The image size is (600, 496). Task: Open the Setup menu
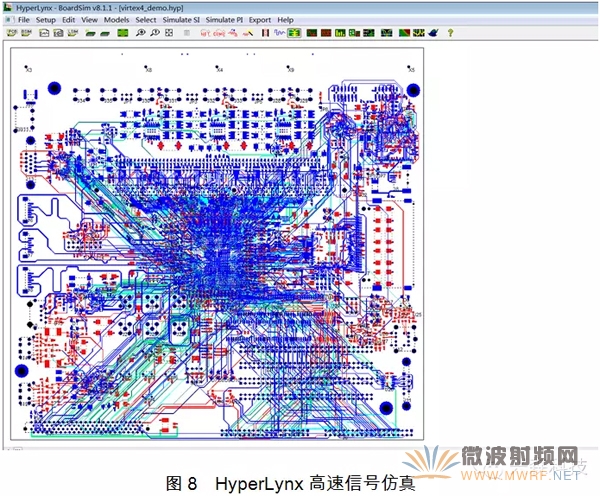pos(46,20)
